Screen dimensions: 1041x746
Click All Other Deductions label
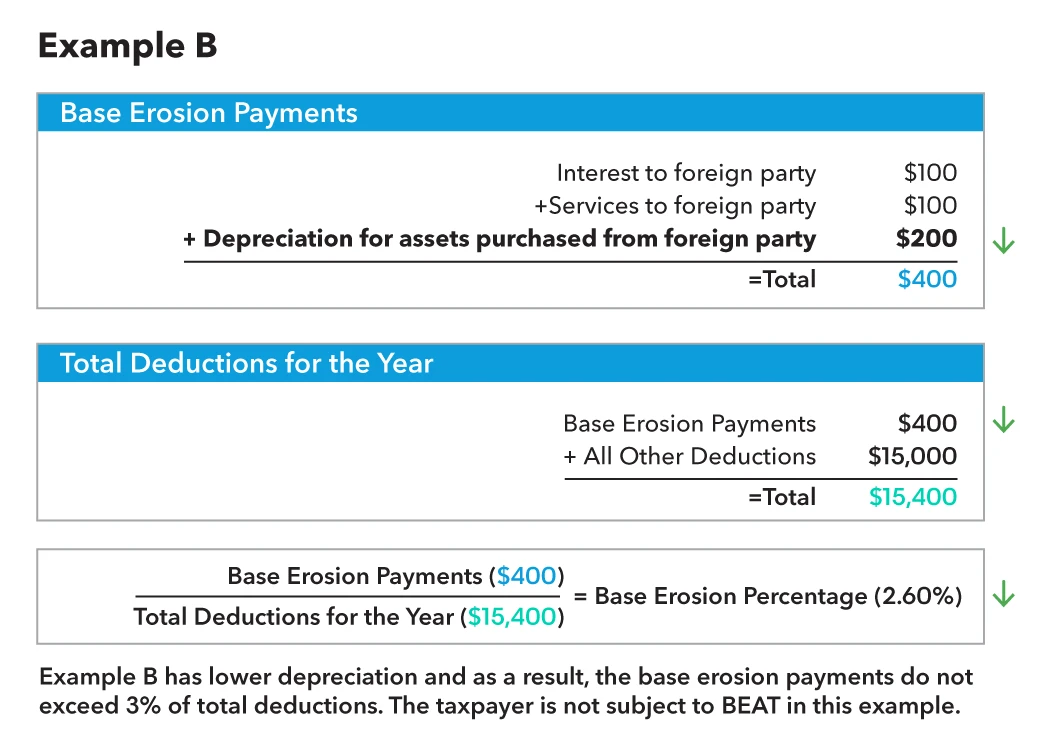[x=690, y=456]
